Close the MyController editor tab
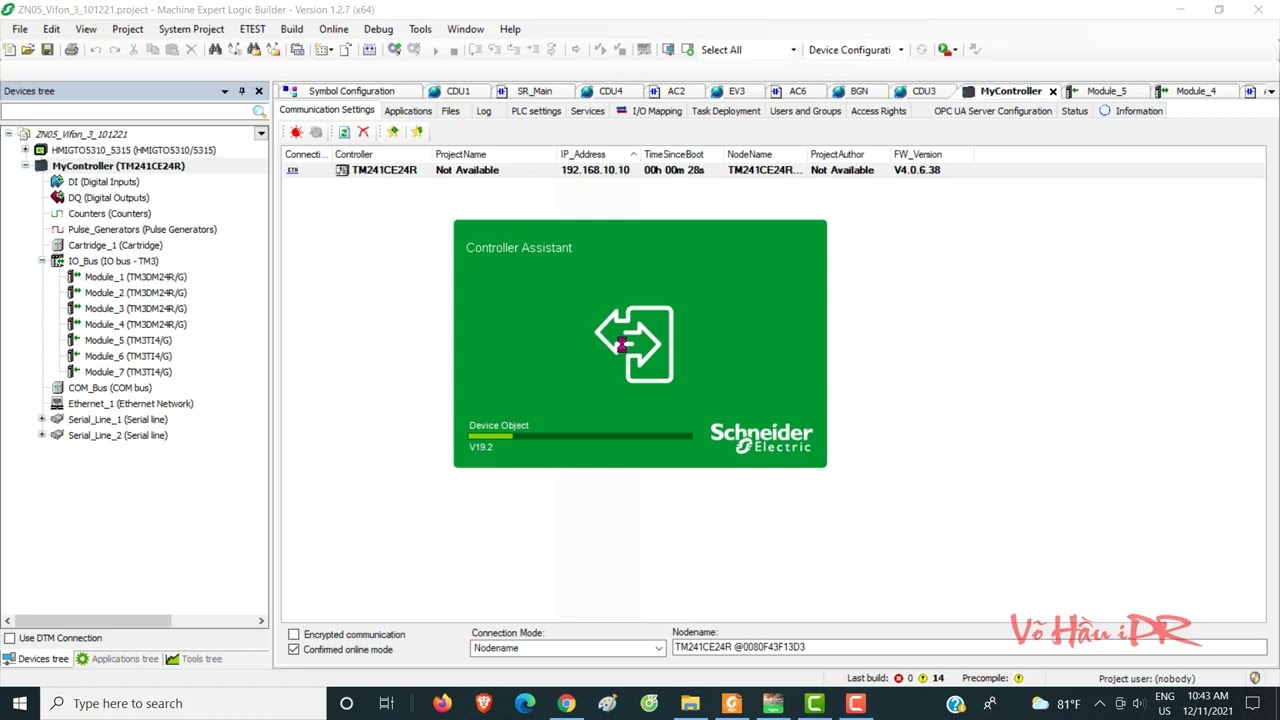 point(1053,91)
